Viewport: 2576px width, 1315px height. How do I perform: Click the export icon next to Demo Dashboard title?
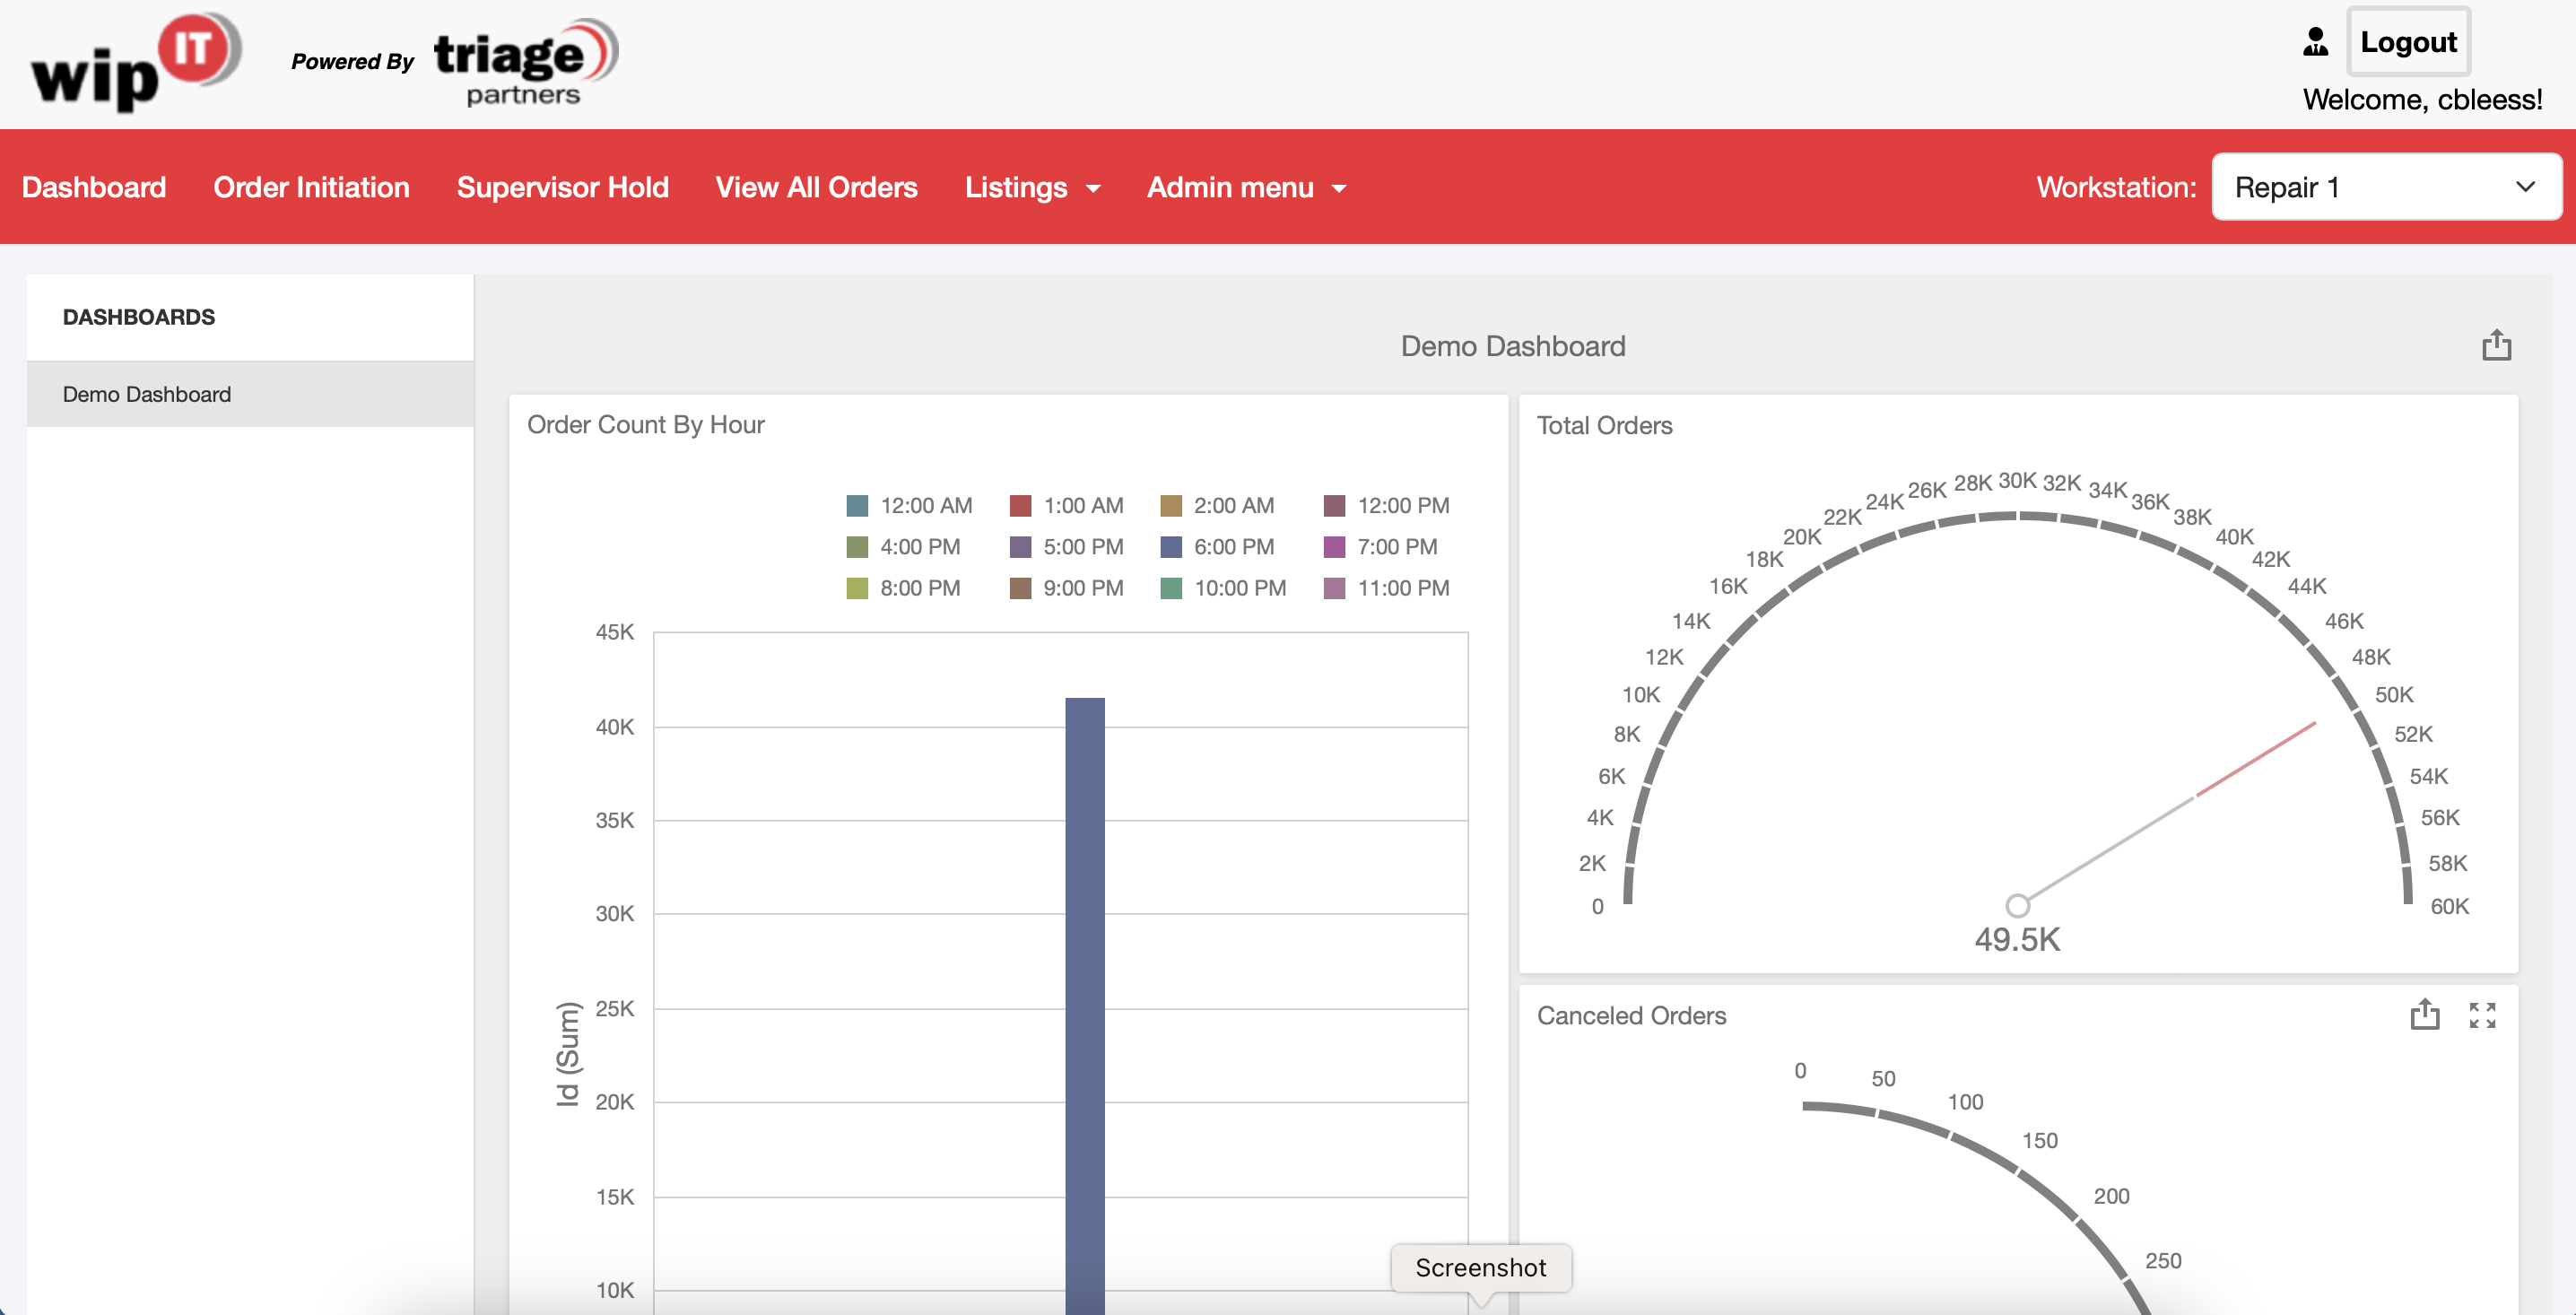[2497, 344]
